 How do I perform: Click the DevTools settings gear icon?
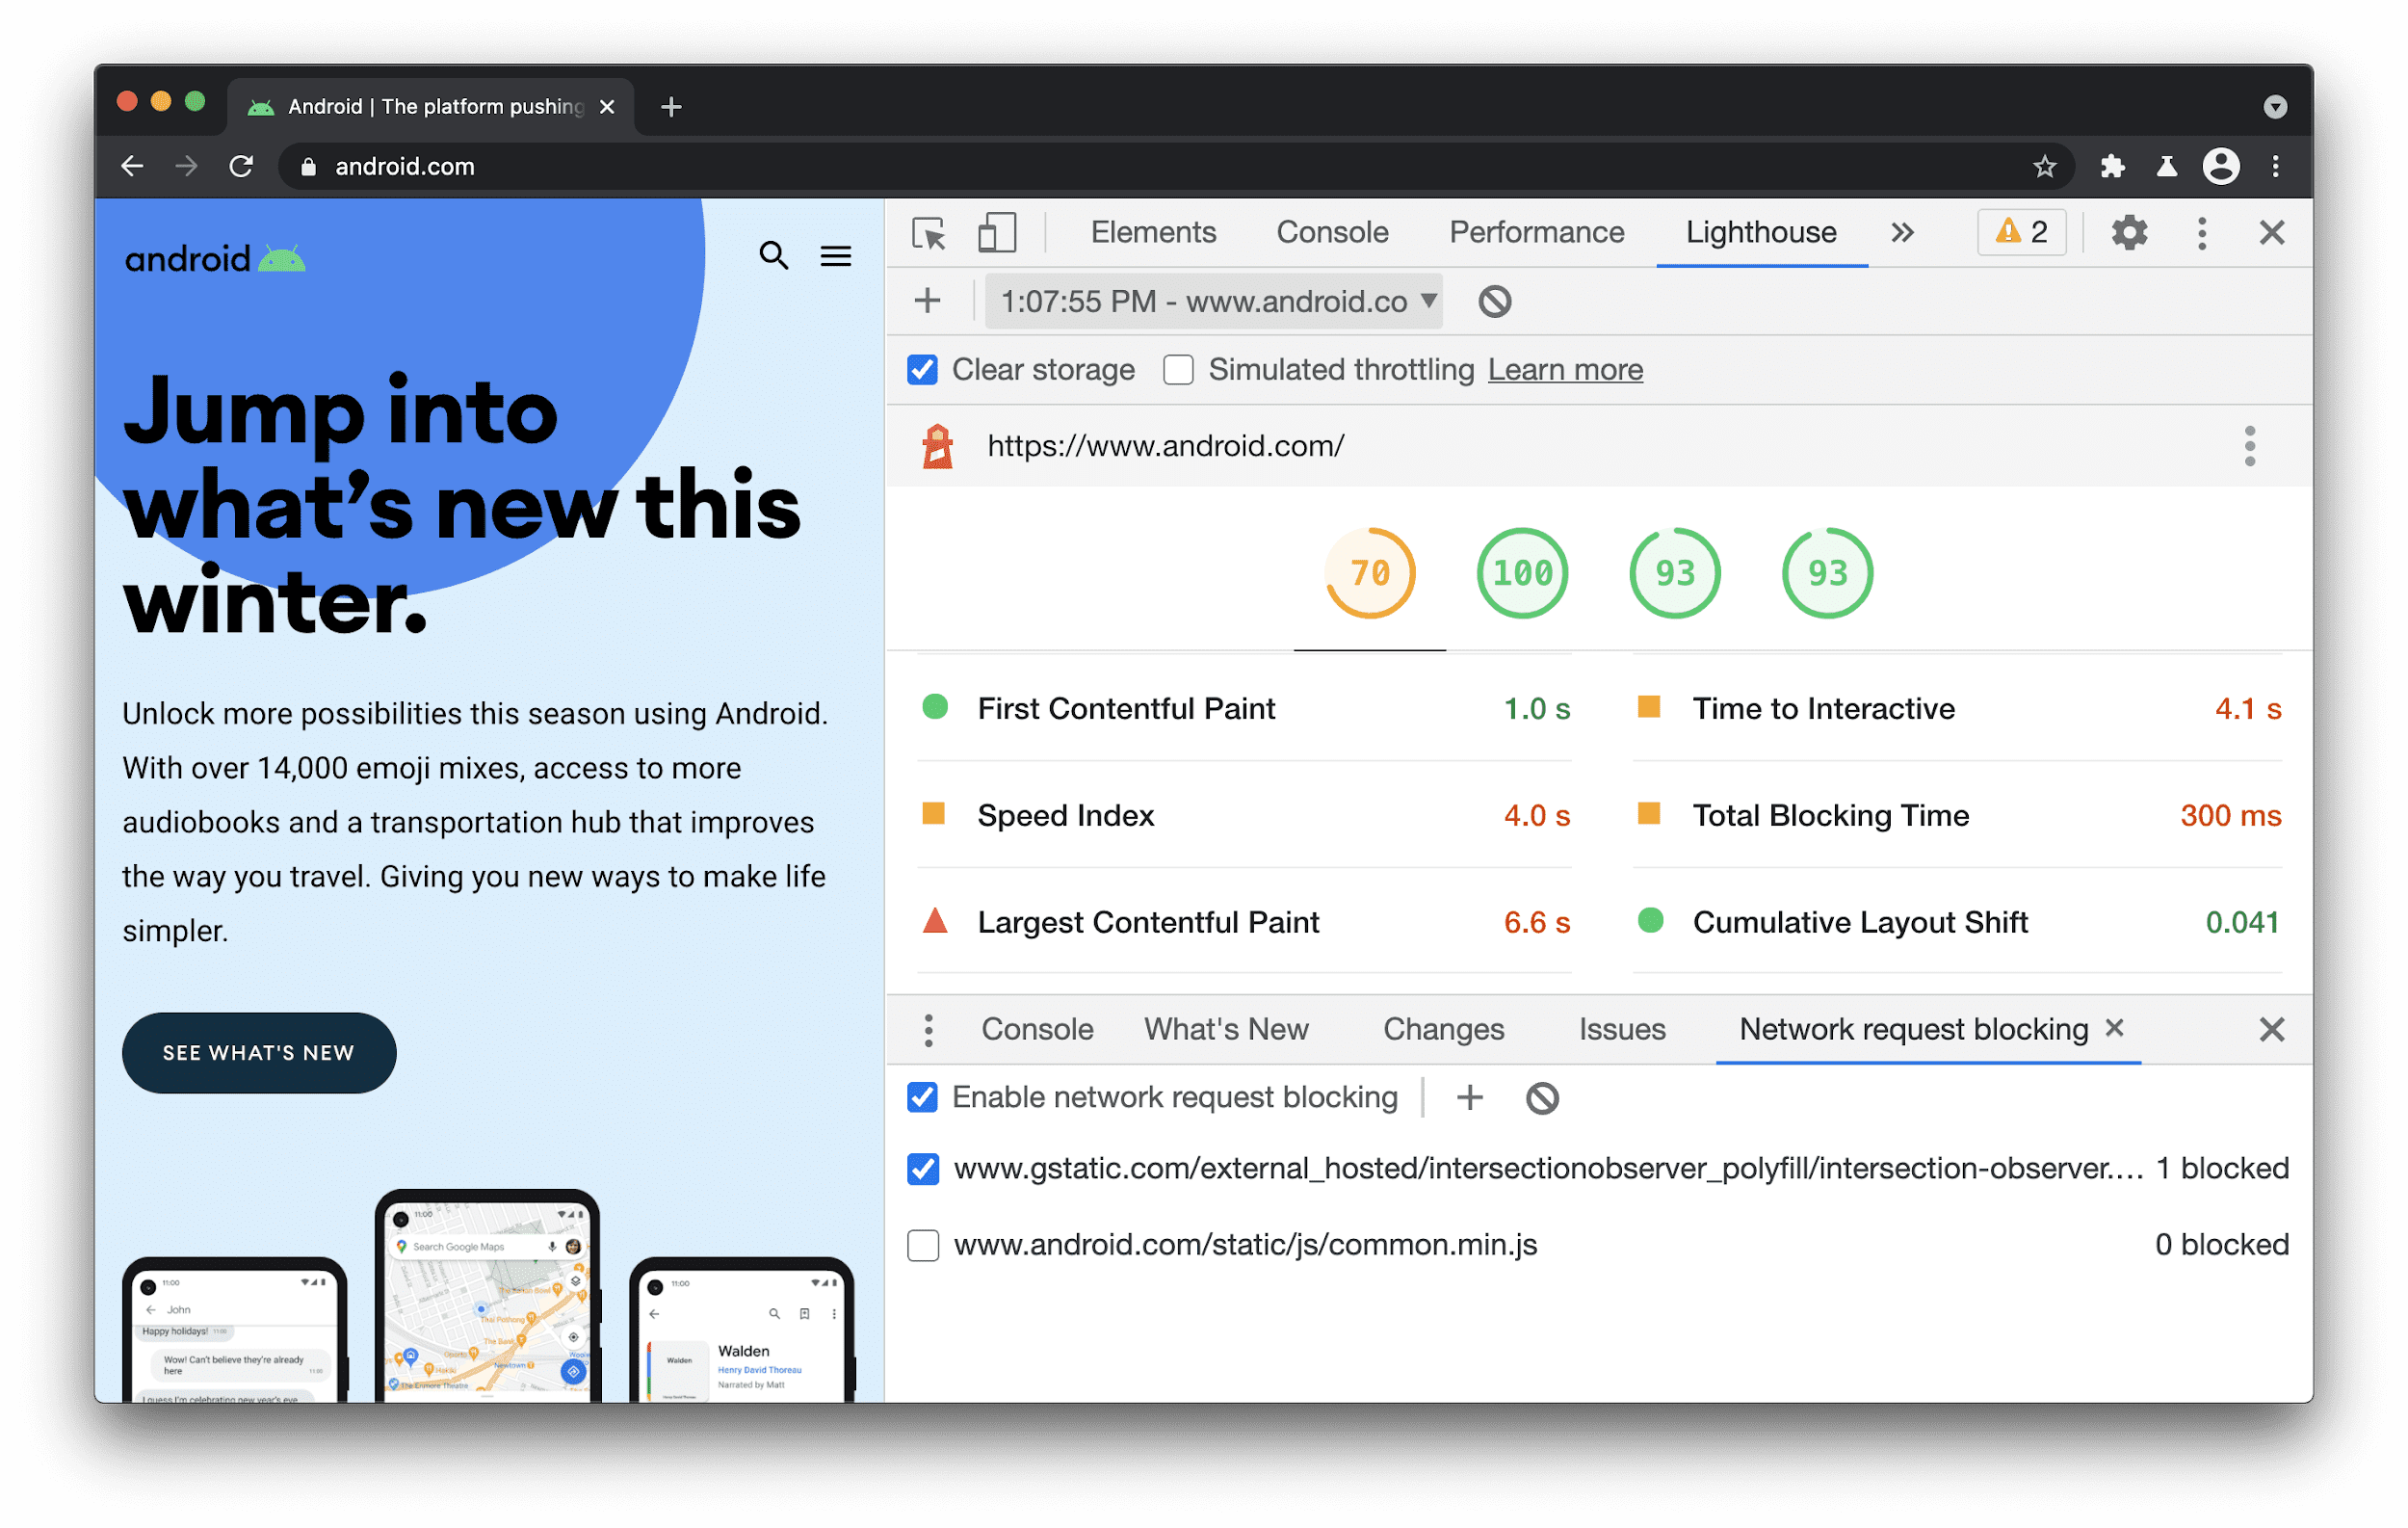click(2129, 232)
